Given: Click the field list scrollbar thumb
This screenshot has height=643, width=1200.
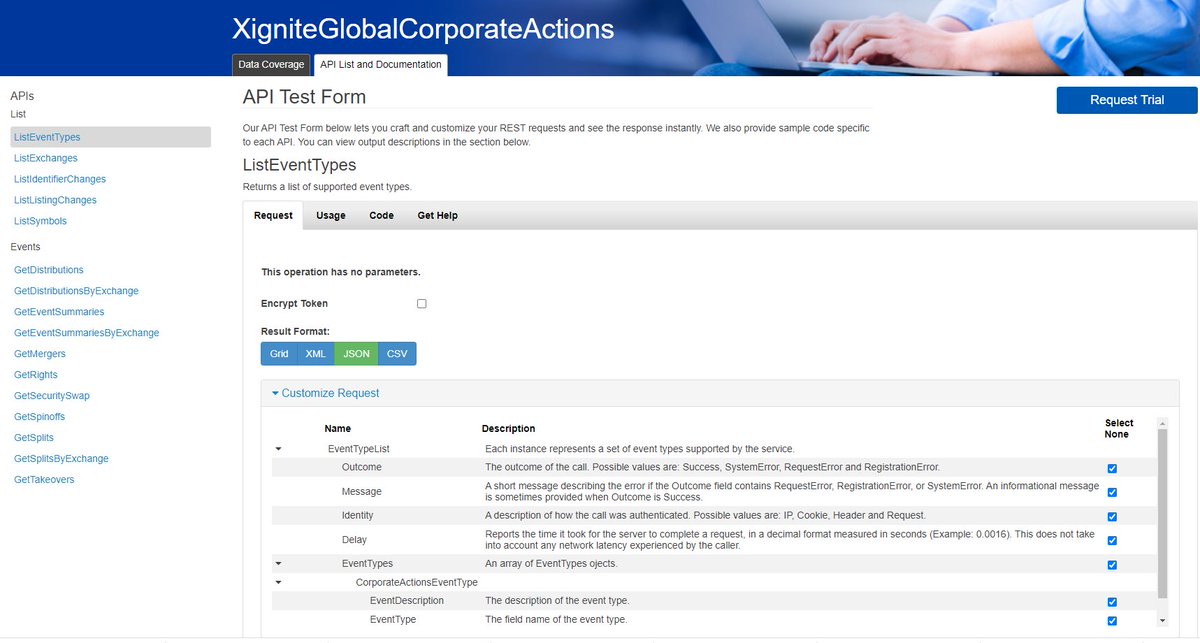Looking at the screenshot, I should [x=1161, y=513].
